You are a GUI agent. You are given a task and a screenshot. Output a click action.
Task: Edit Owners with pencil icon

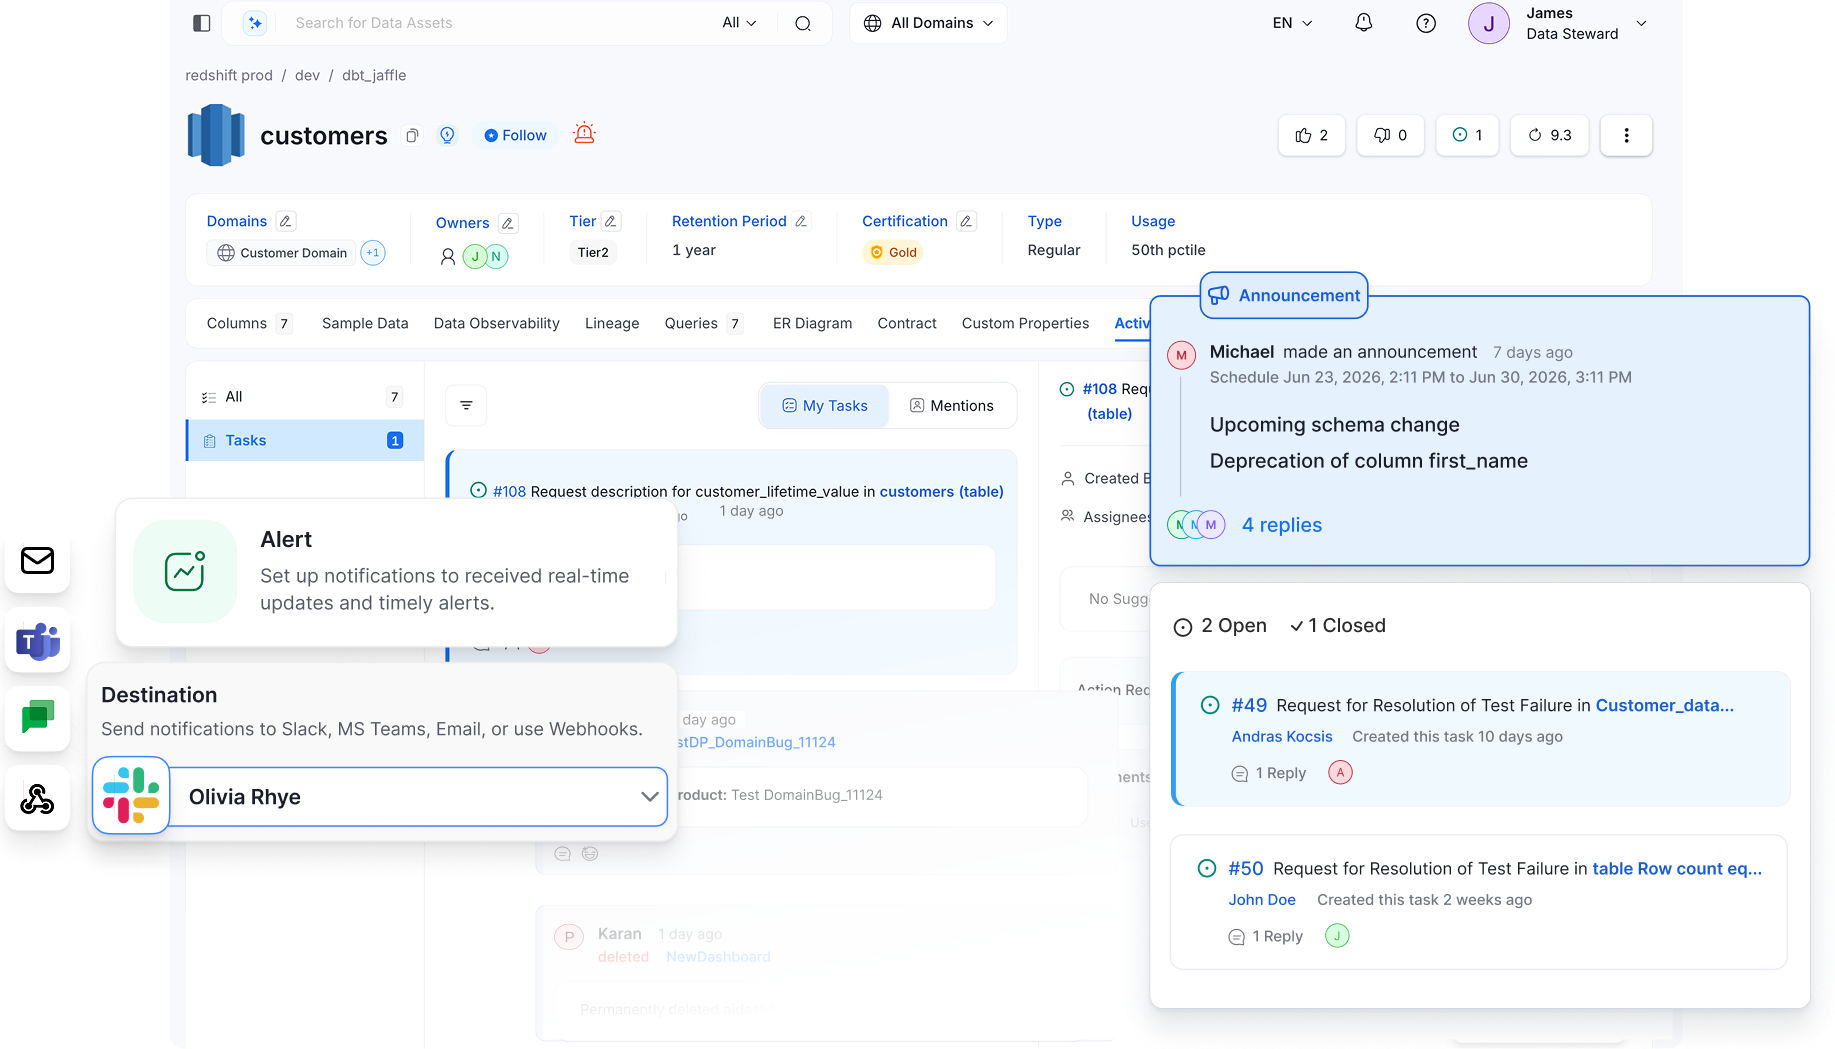click(508, 223)
